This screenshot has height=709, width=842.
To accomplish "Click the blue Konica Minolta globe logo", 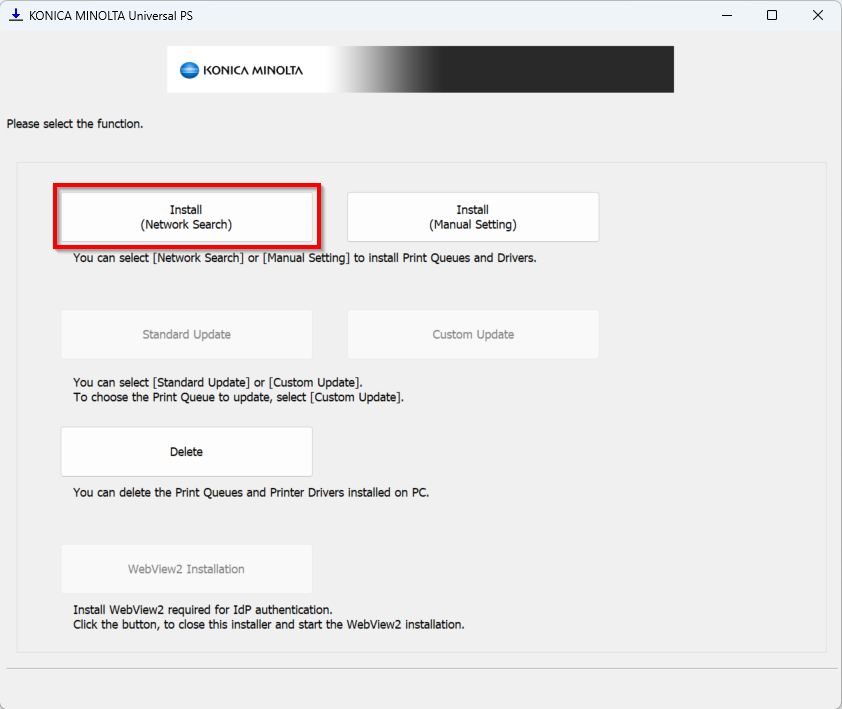I will coord(189,70).
